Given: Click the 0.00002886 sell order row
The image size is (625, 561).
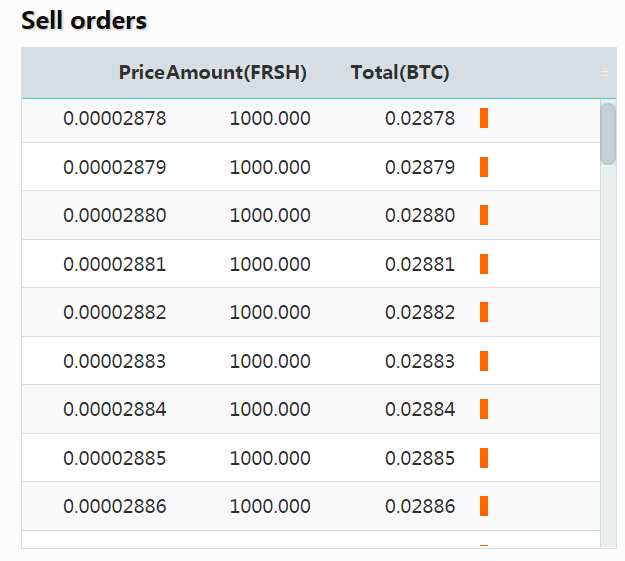Looking at the screenshot, I should click(x=115, y=507).
